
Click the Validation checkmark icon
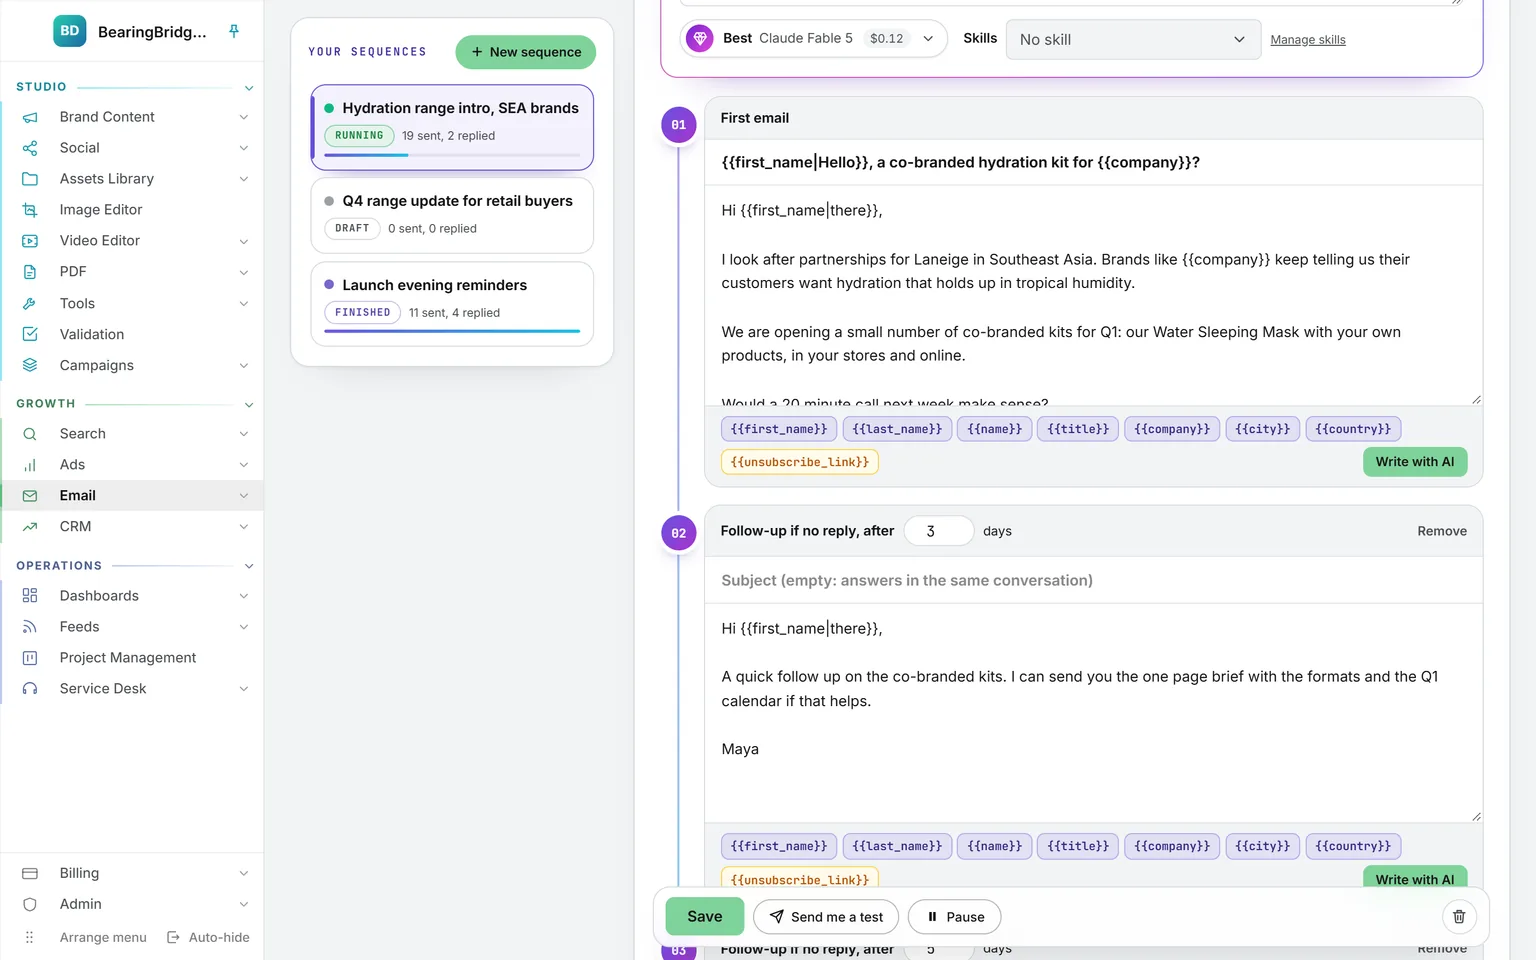(x=30, y=334)
